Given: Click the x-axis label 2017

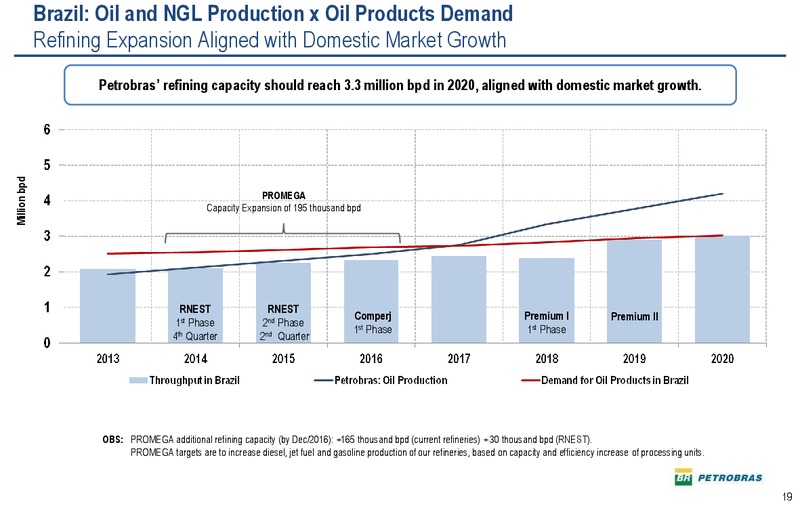Looking at the screenshot, I should [459, 359].
